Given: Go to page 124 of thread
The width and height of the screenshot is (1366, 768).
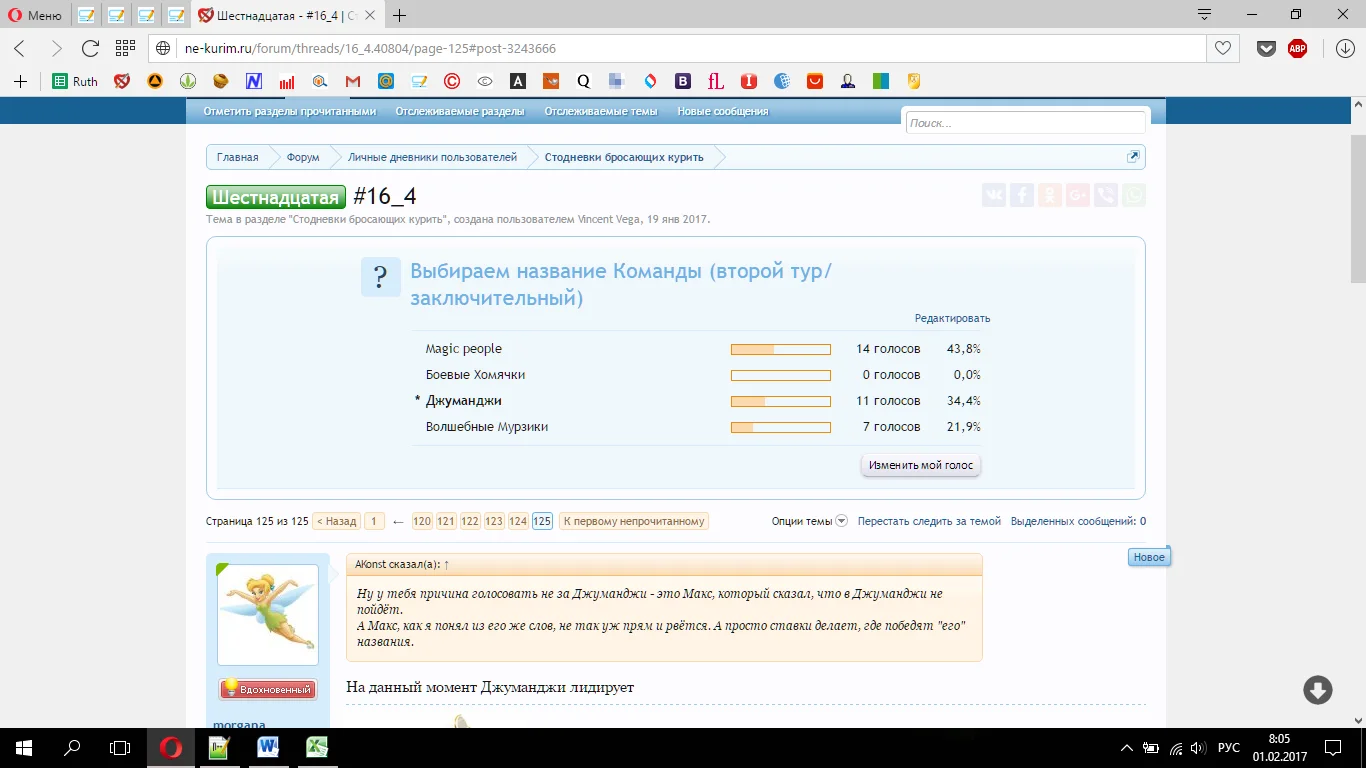Looking at the screenshot, I should (517, 521).
